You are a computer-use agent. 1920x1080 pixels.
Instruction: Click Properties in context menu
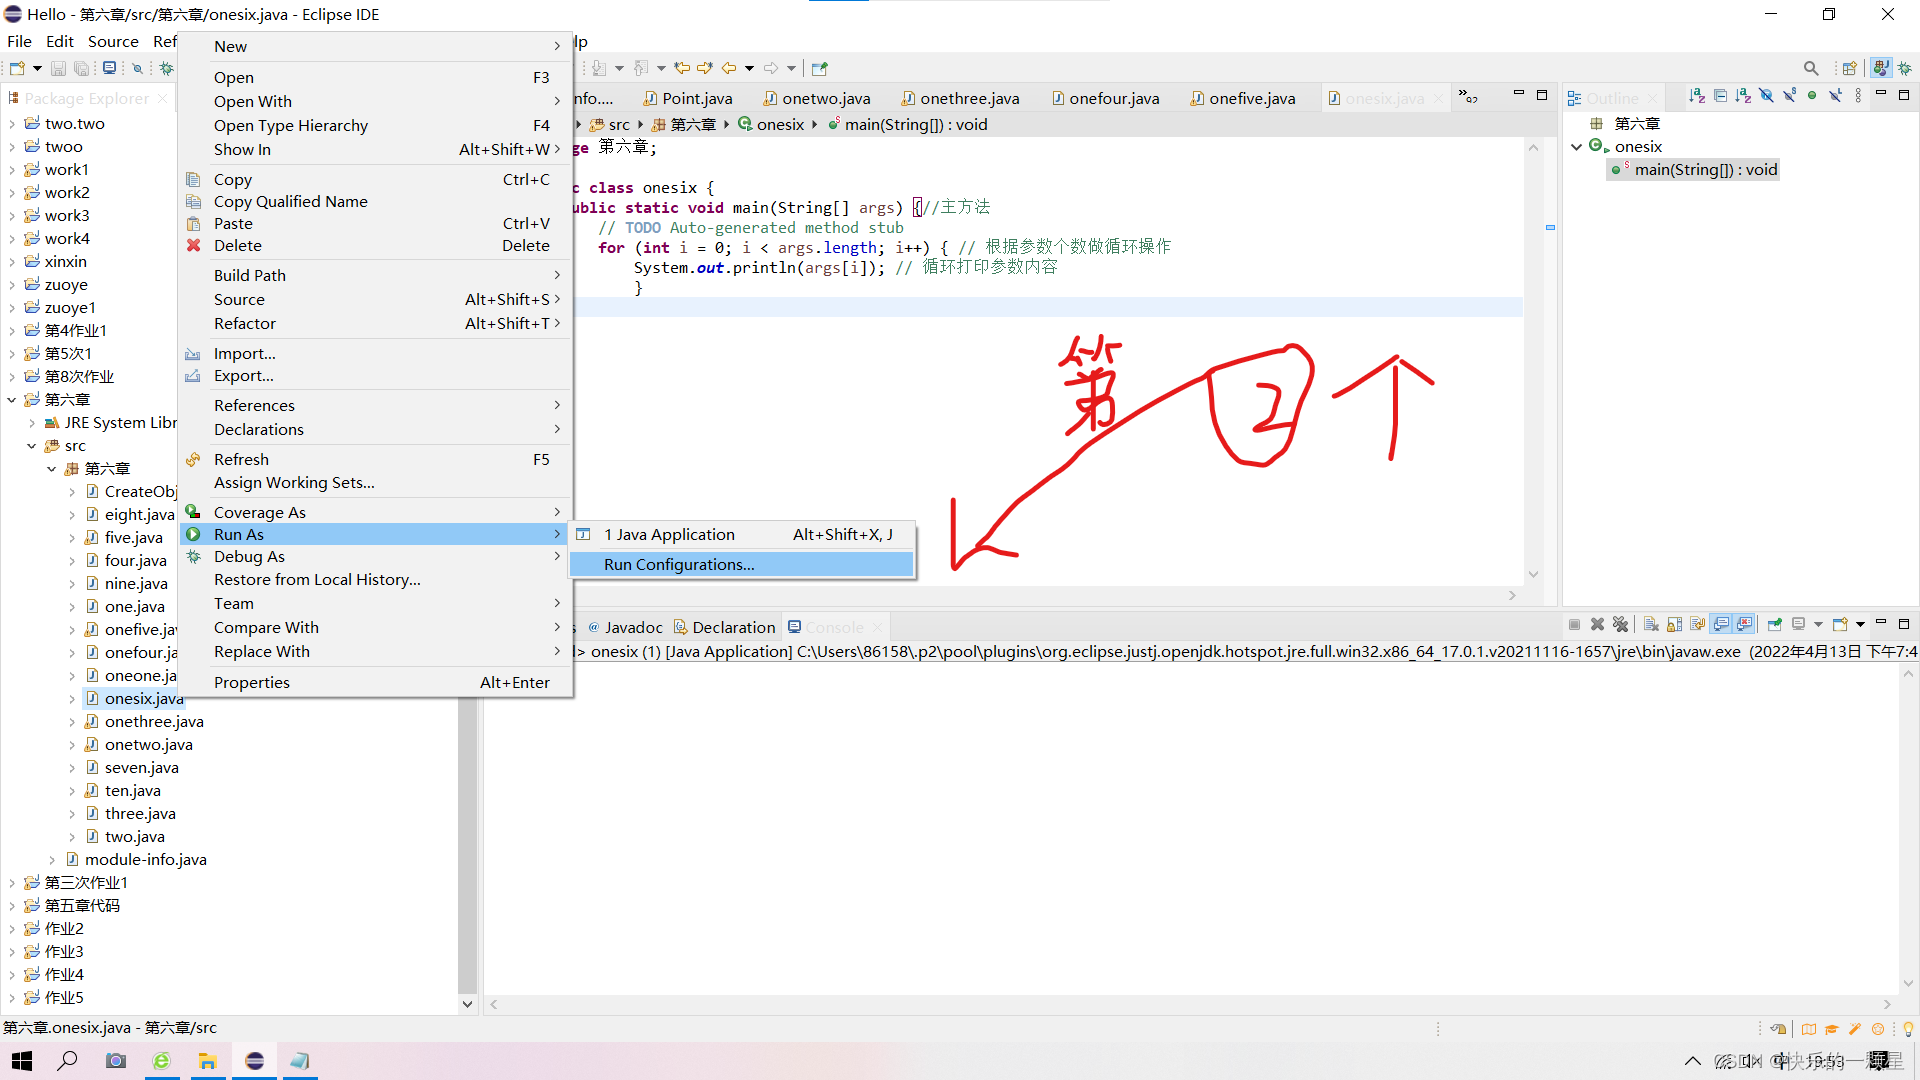(374, 683)
